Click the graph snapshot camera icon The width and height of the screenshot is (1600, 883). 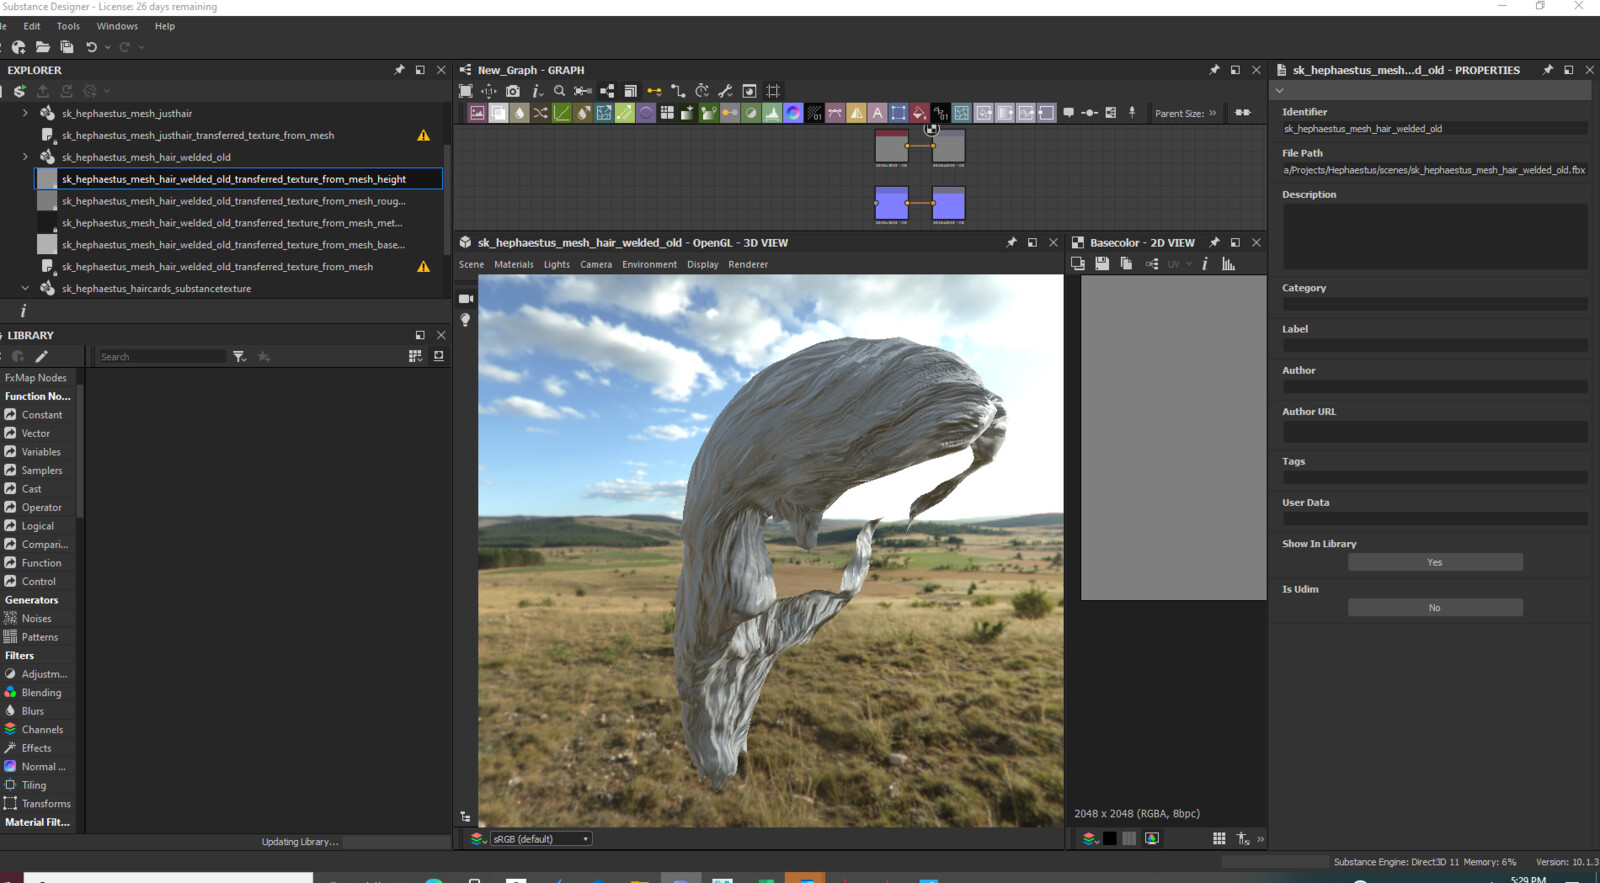pos(512,91)
